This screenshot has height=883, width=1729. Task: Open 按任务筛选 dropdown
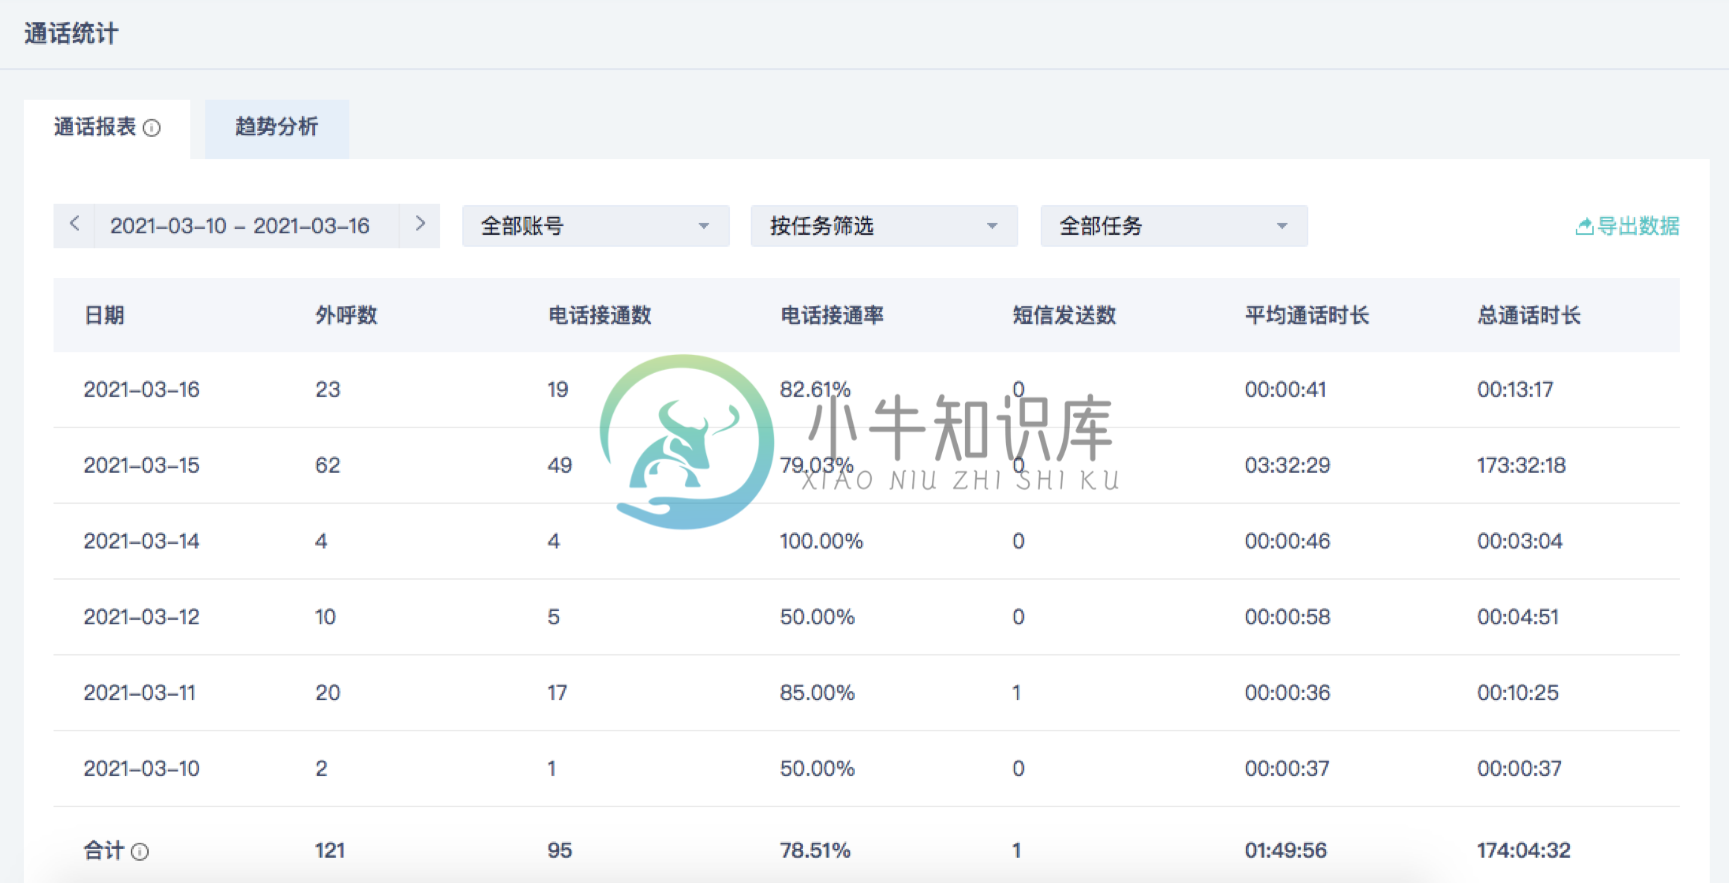(884, 226)
